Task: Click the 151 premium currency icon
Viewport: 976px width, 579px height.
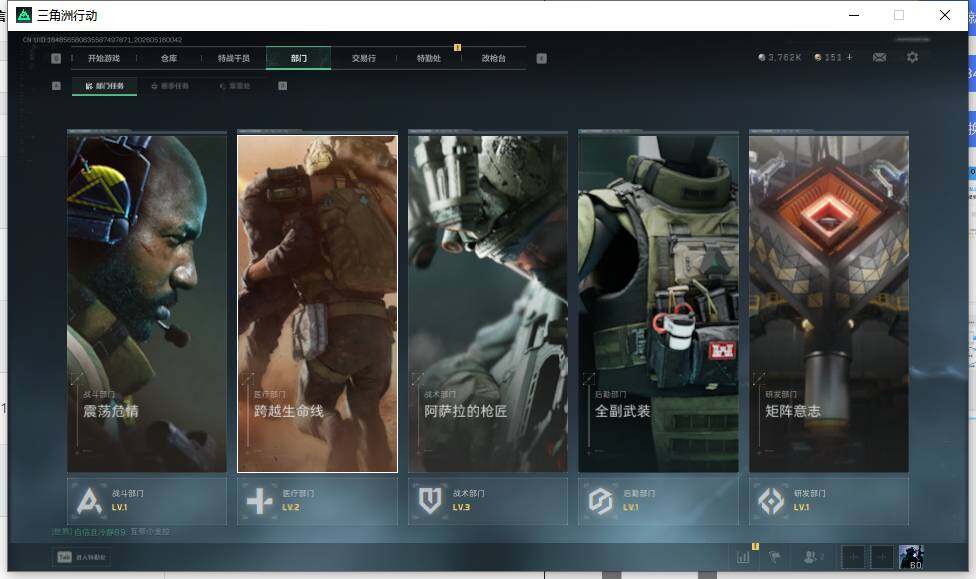Action: 818,57
